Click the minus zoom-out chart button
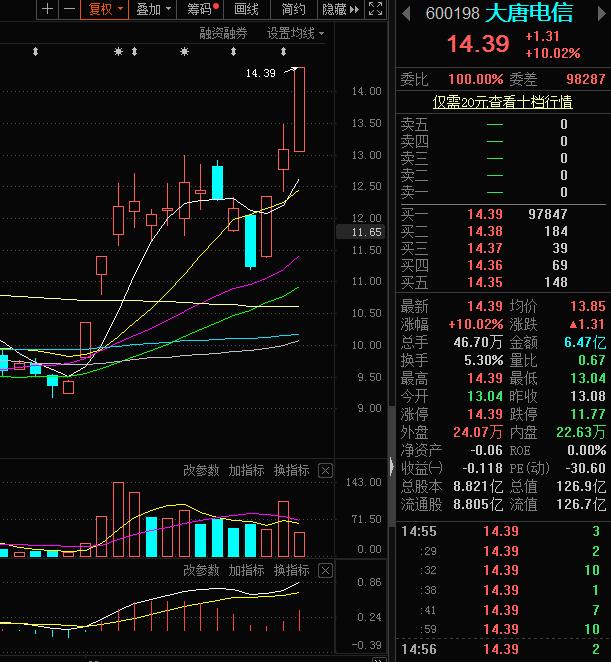 pyautogui.click(x=69, y=9)
